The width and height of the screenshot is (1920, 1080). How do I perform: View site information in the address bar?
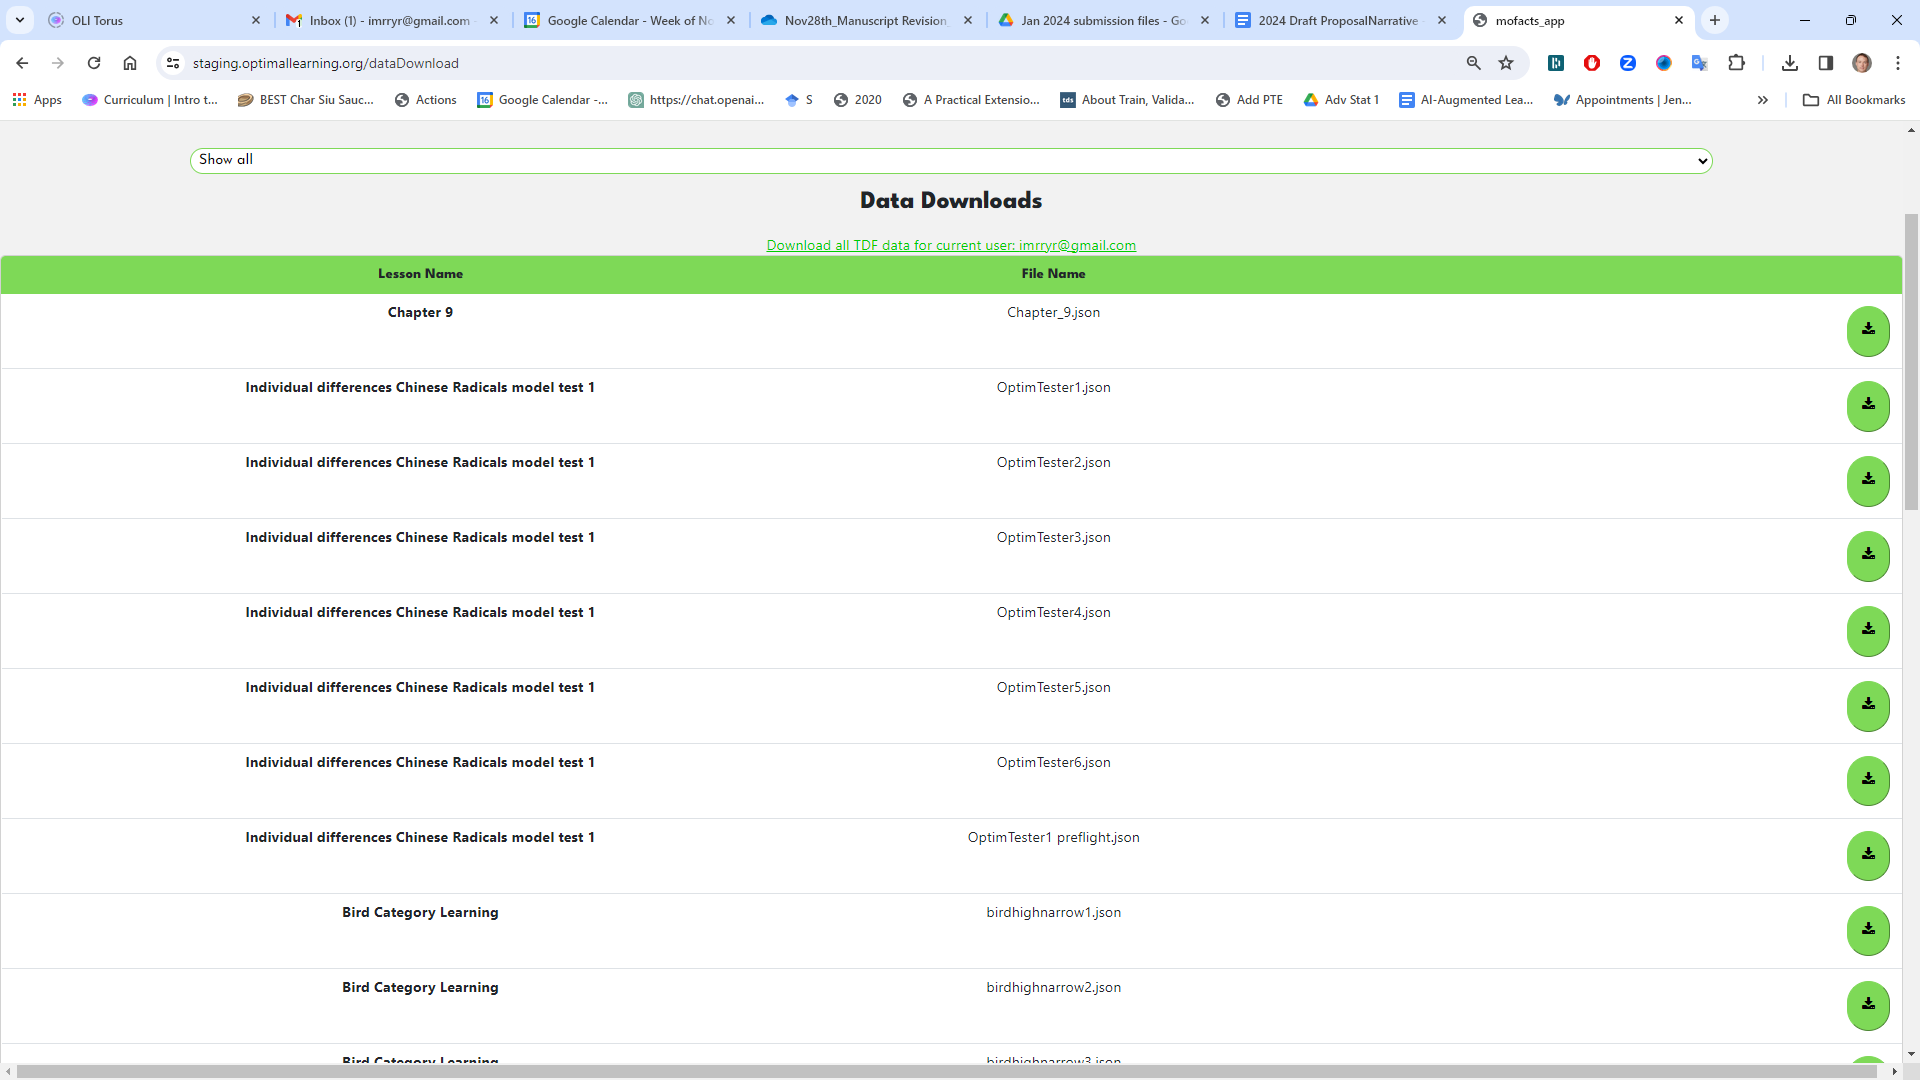tap(173, 62)
